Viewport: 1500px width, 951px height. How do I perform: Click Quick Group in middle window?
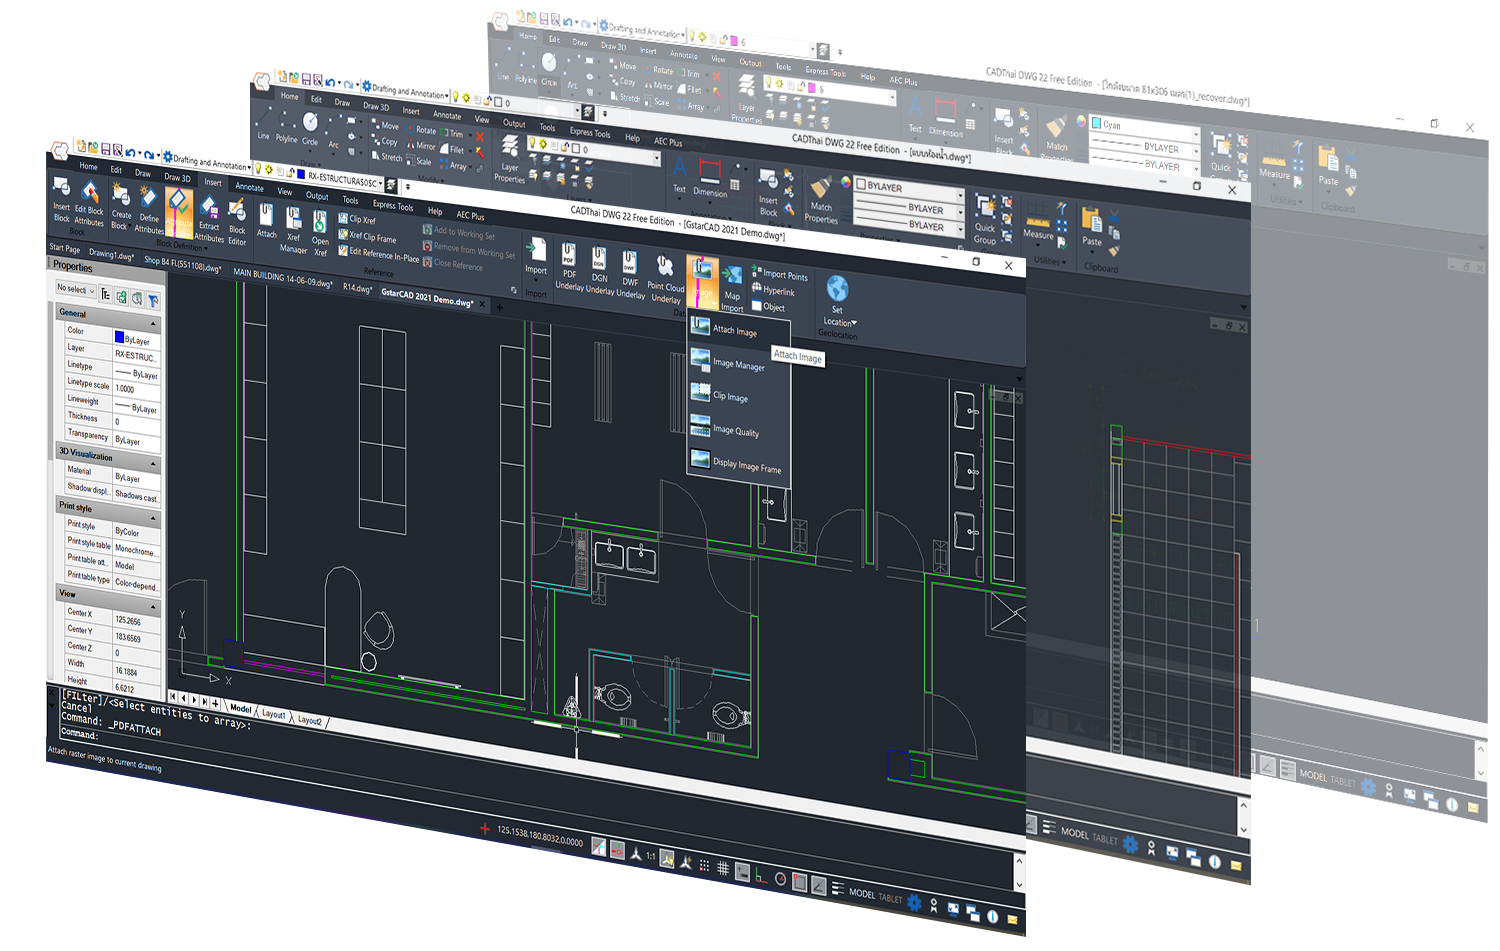coord(985,220)
